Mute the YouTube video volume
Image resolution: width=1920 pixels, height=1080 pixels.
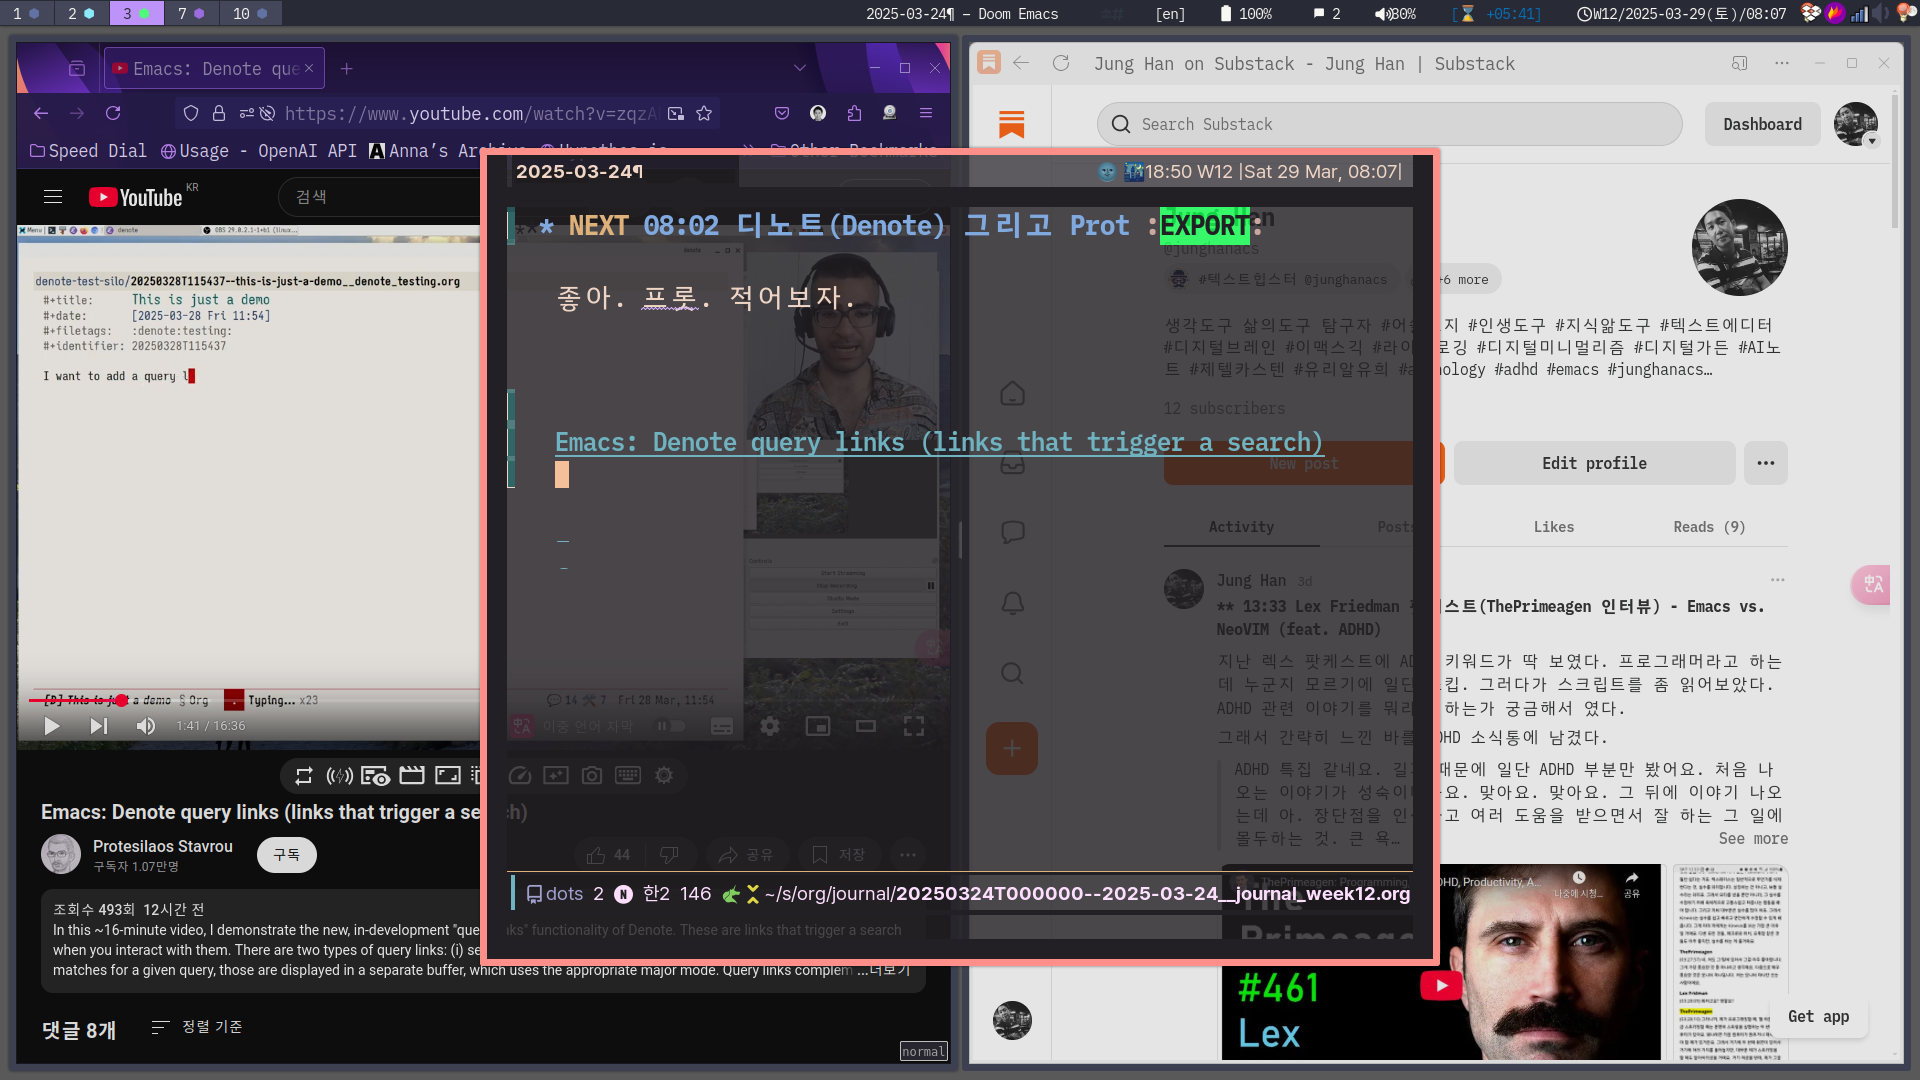click(x=146, y=726)
